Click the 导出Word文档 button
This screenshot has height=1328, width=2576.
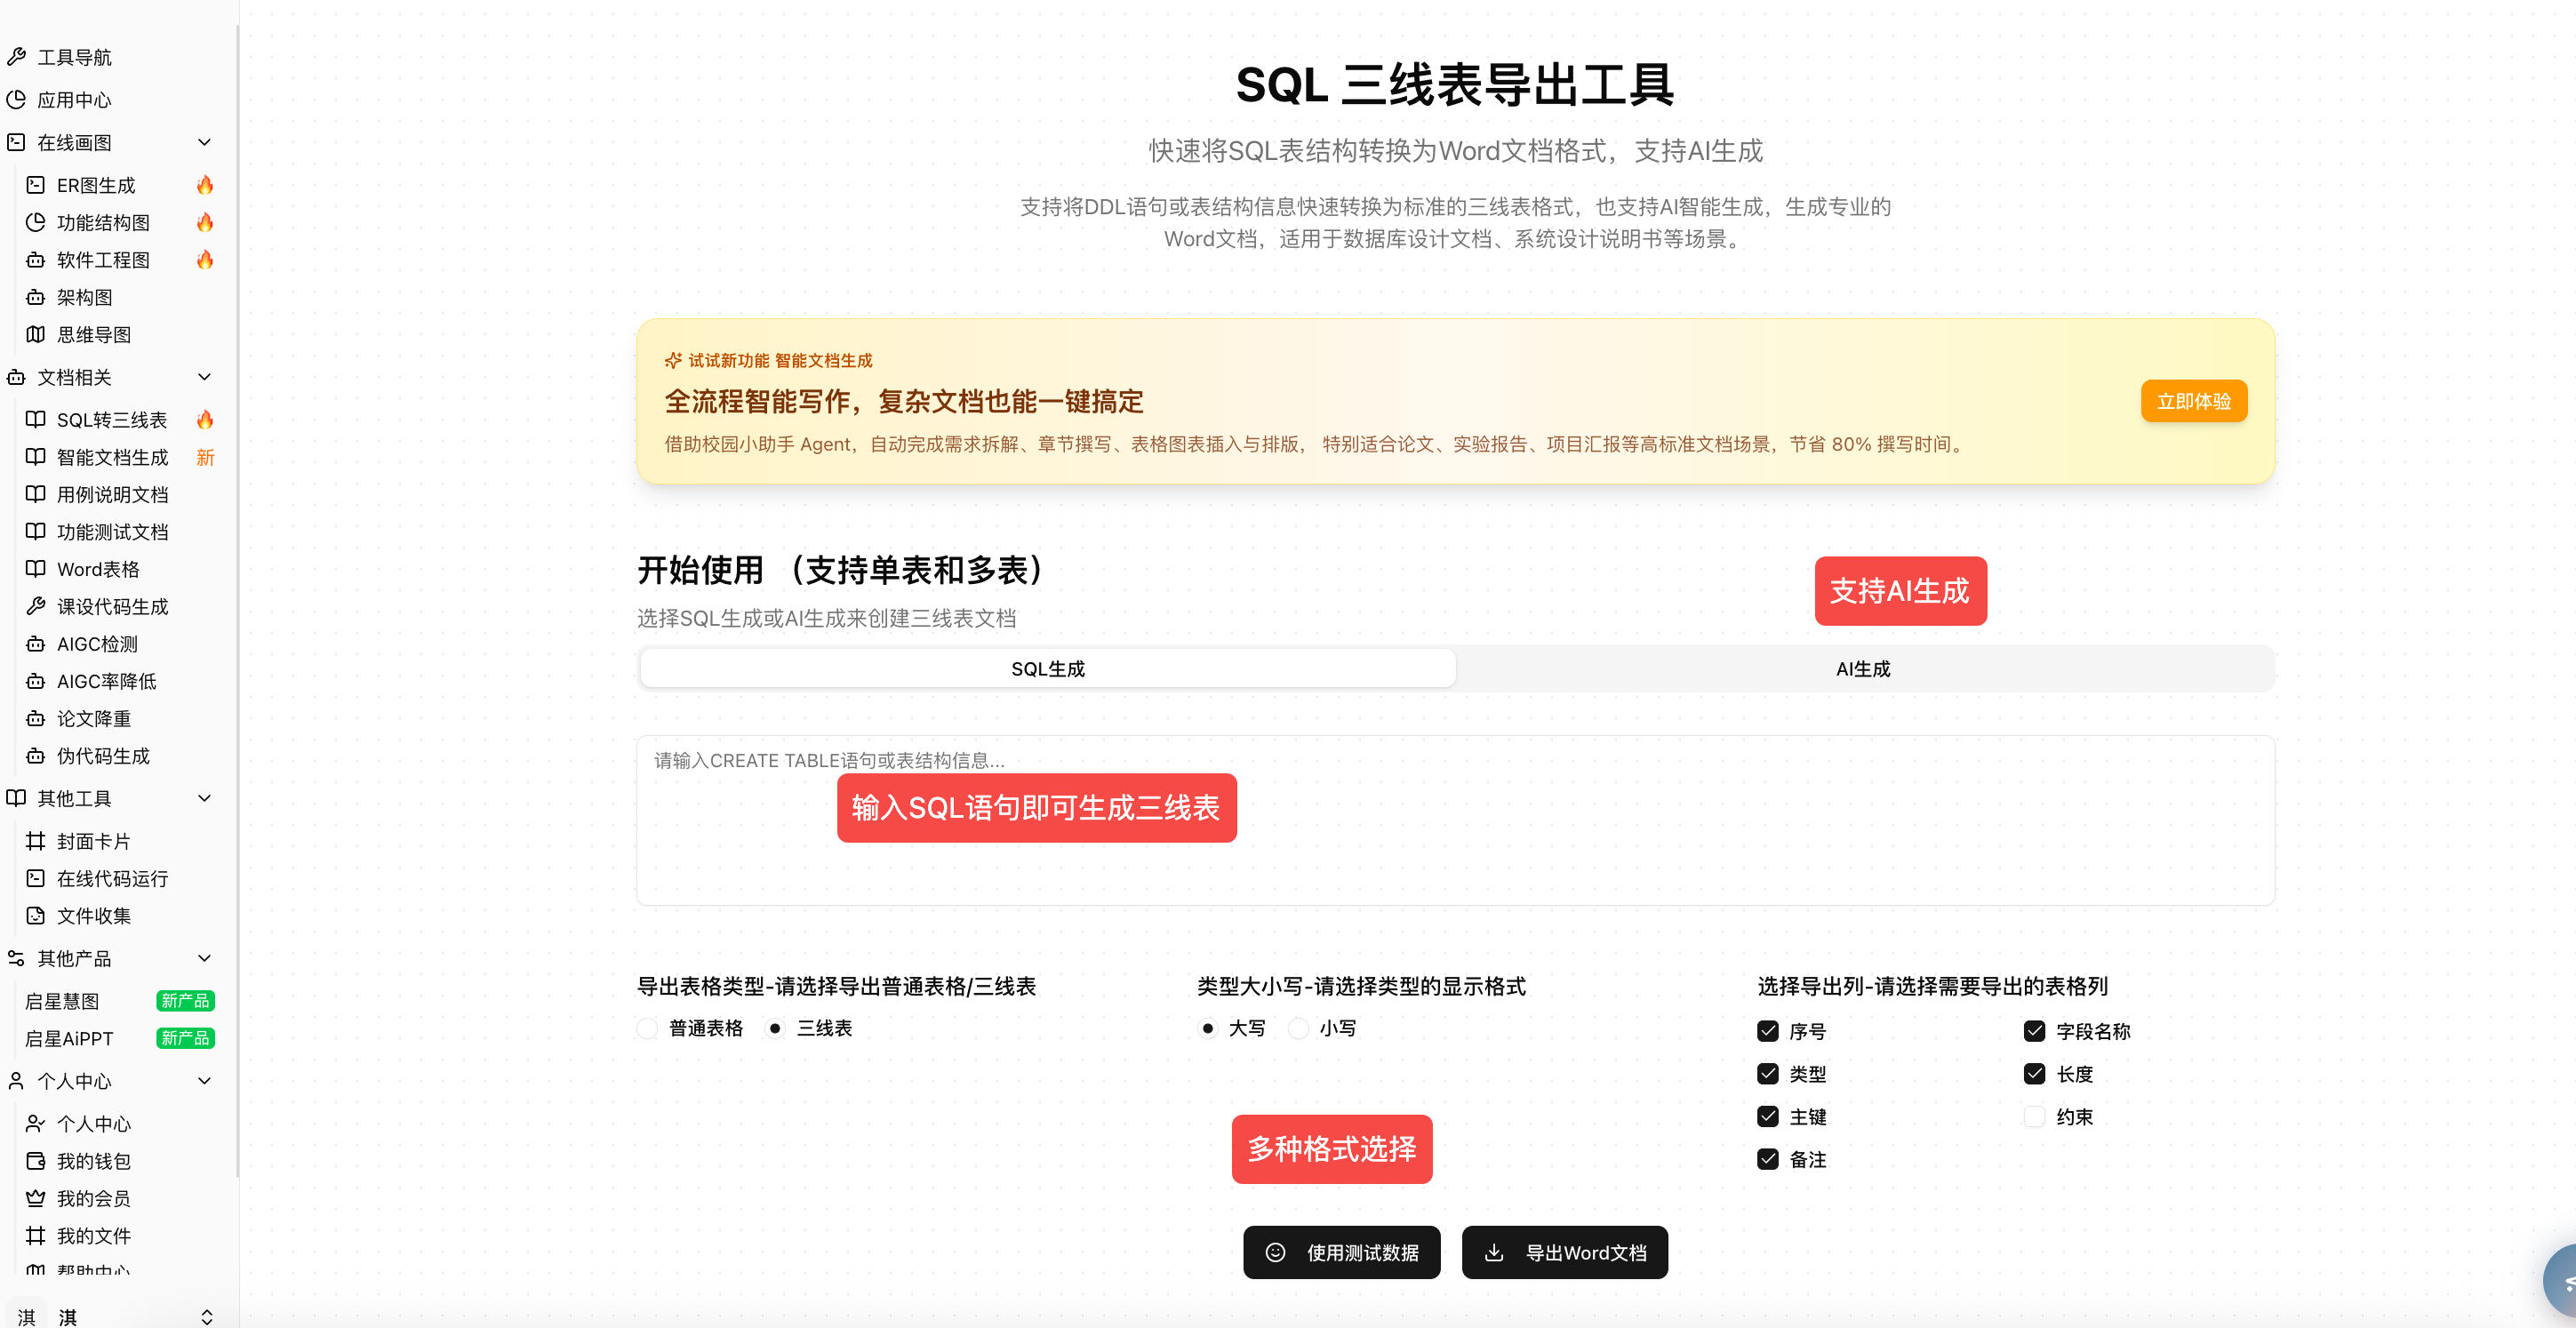pos(1564,1252)
